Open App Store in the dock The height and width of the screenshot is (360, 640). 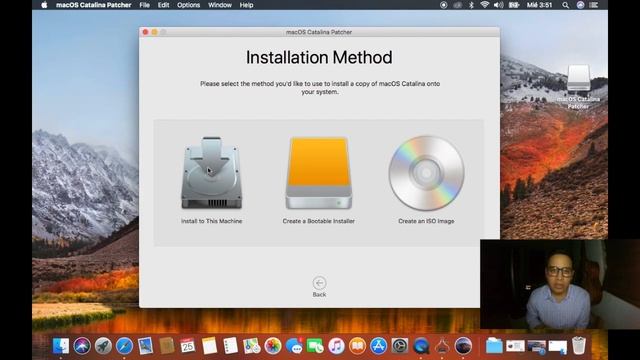click(379, 346)
